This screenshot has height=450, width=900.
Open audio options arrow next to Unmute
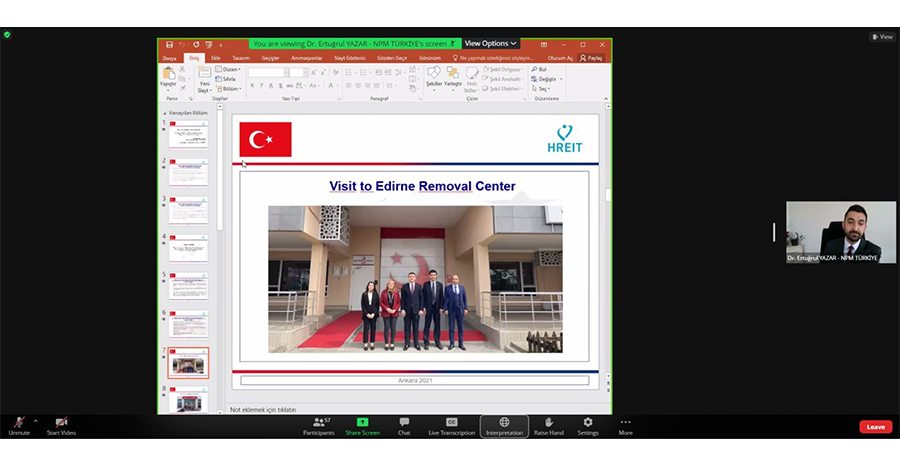(x=36, y=421)
